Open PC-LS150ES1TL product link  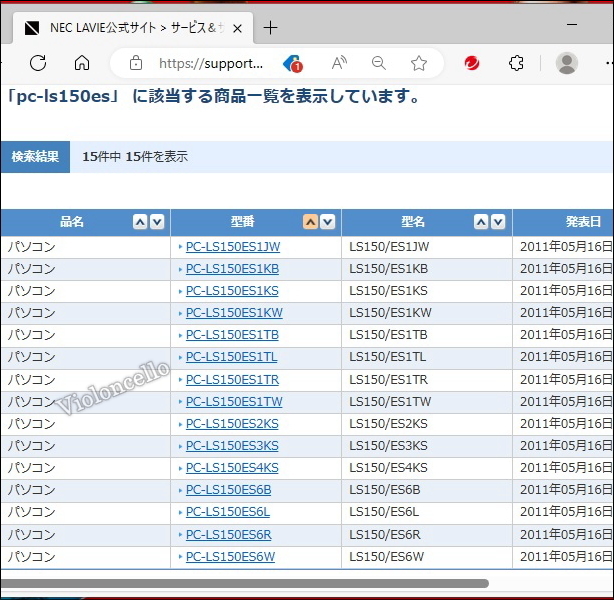(x=231, y=357)
